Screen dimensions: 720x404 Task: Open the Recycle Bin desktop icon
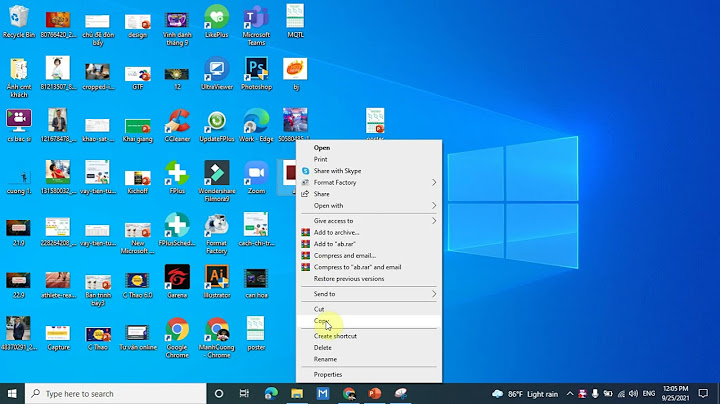(19, 21)
